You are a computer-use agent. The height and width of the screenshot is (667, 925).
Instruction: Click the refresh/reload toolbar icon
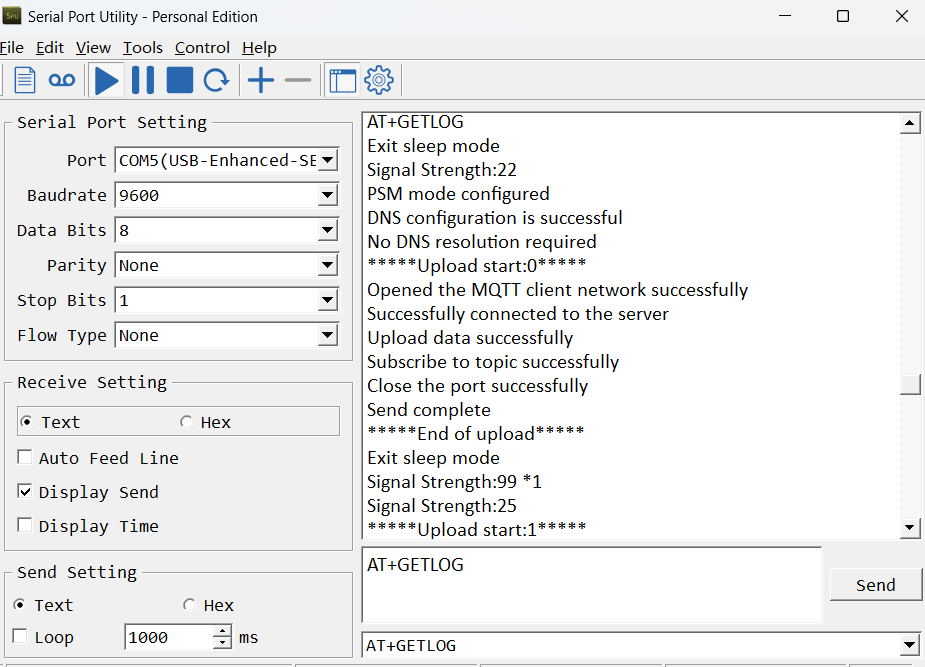(216, 80)
